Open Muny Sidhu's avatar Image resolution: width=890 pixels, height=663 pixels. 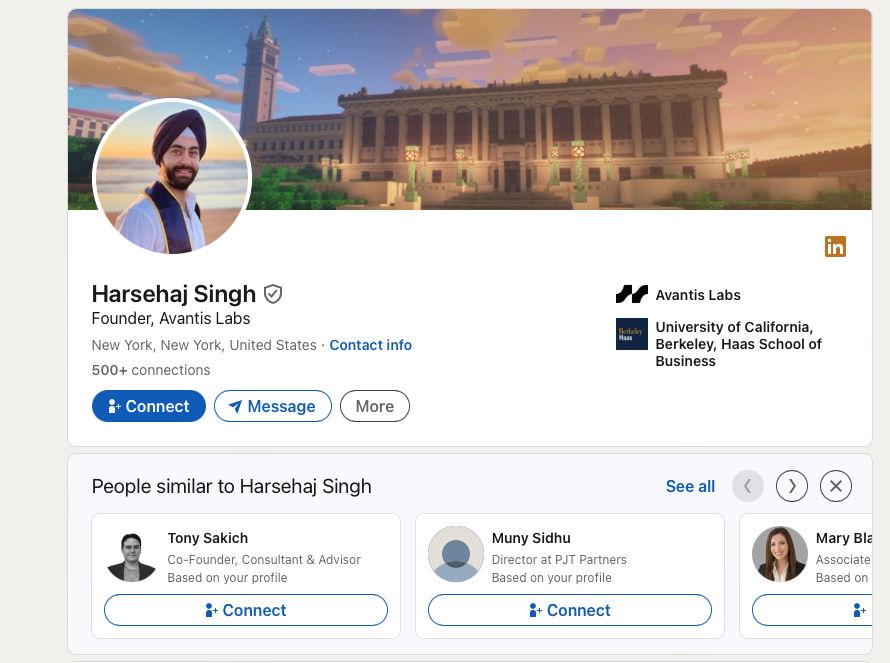click(x=456, y=554)
